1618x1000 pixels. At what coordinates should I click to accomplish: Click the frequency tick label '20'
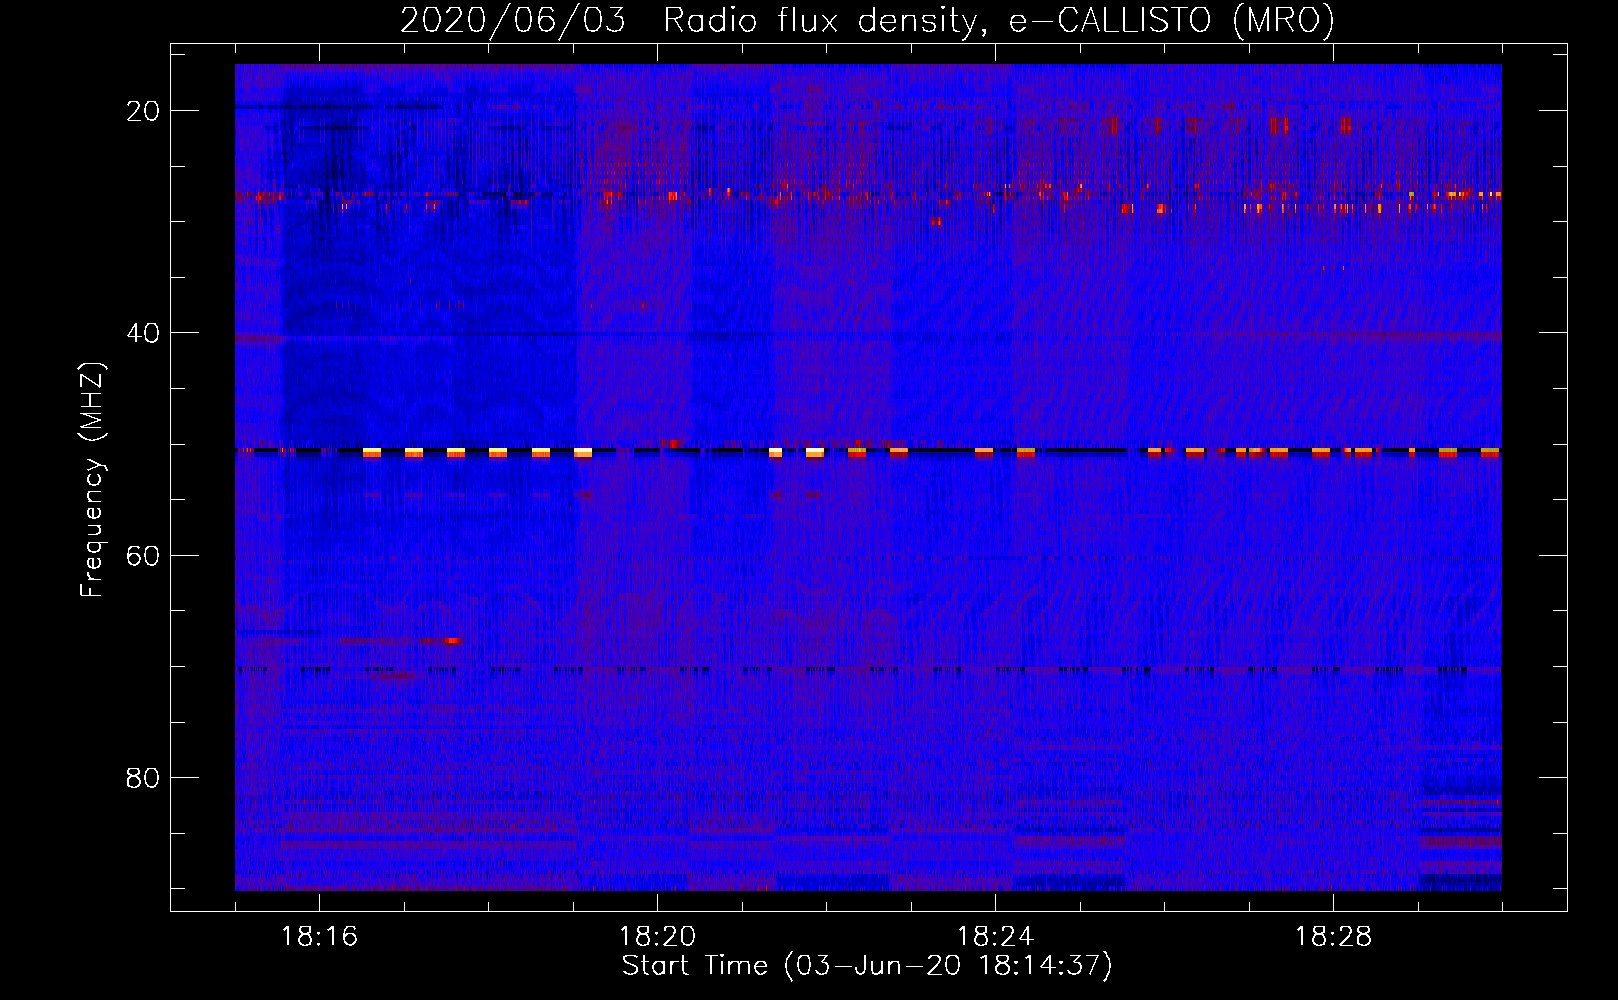point(143,111)
